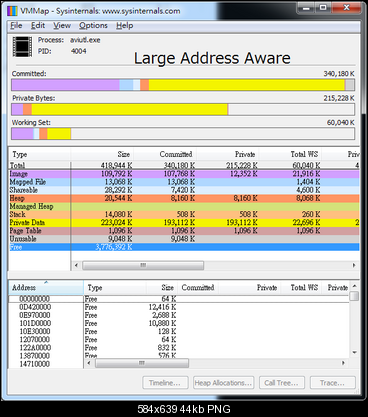Sort details list by Size column header
This screenshot has width=368, height=417.
(161, 287)
